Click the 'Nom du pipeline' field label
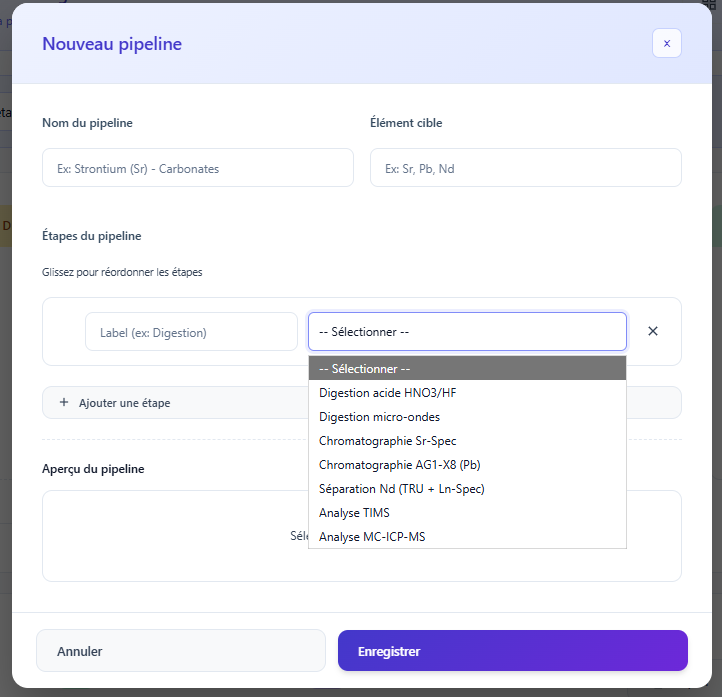Screen dimensions: 722x697 point(87,123)
